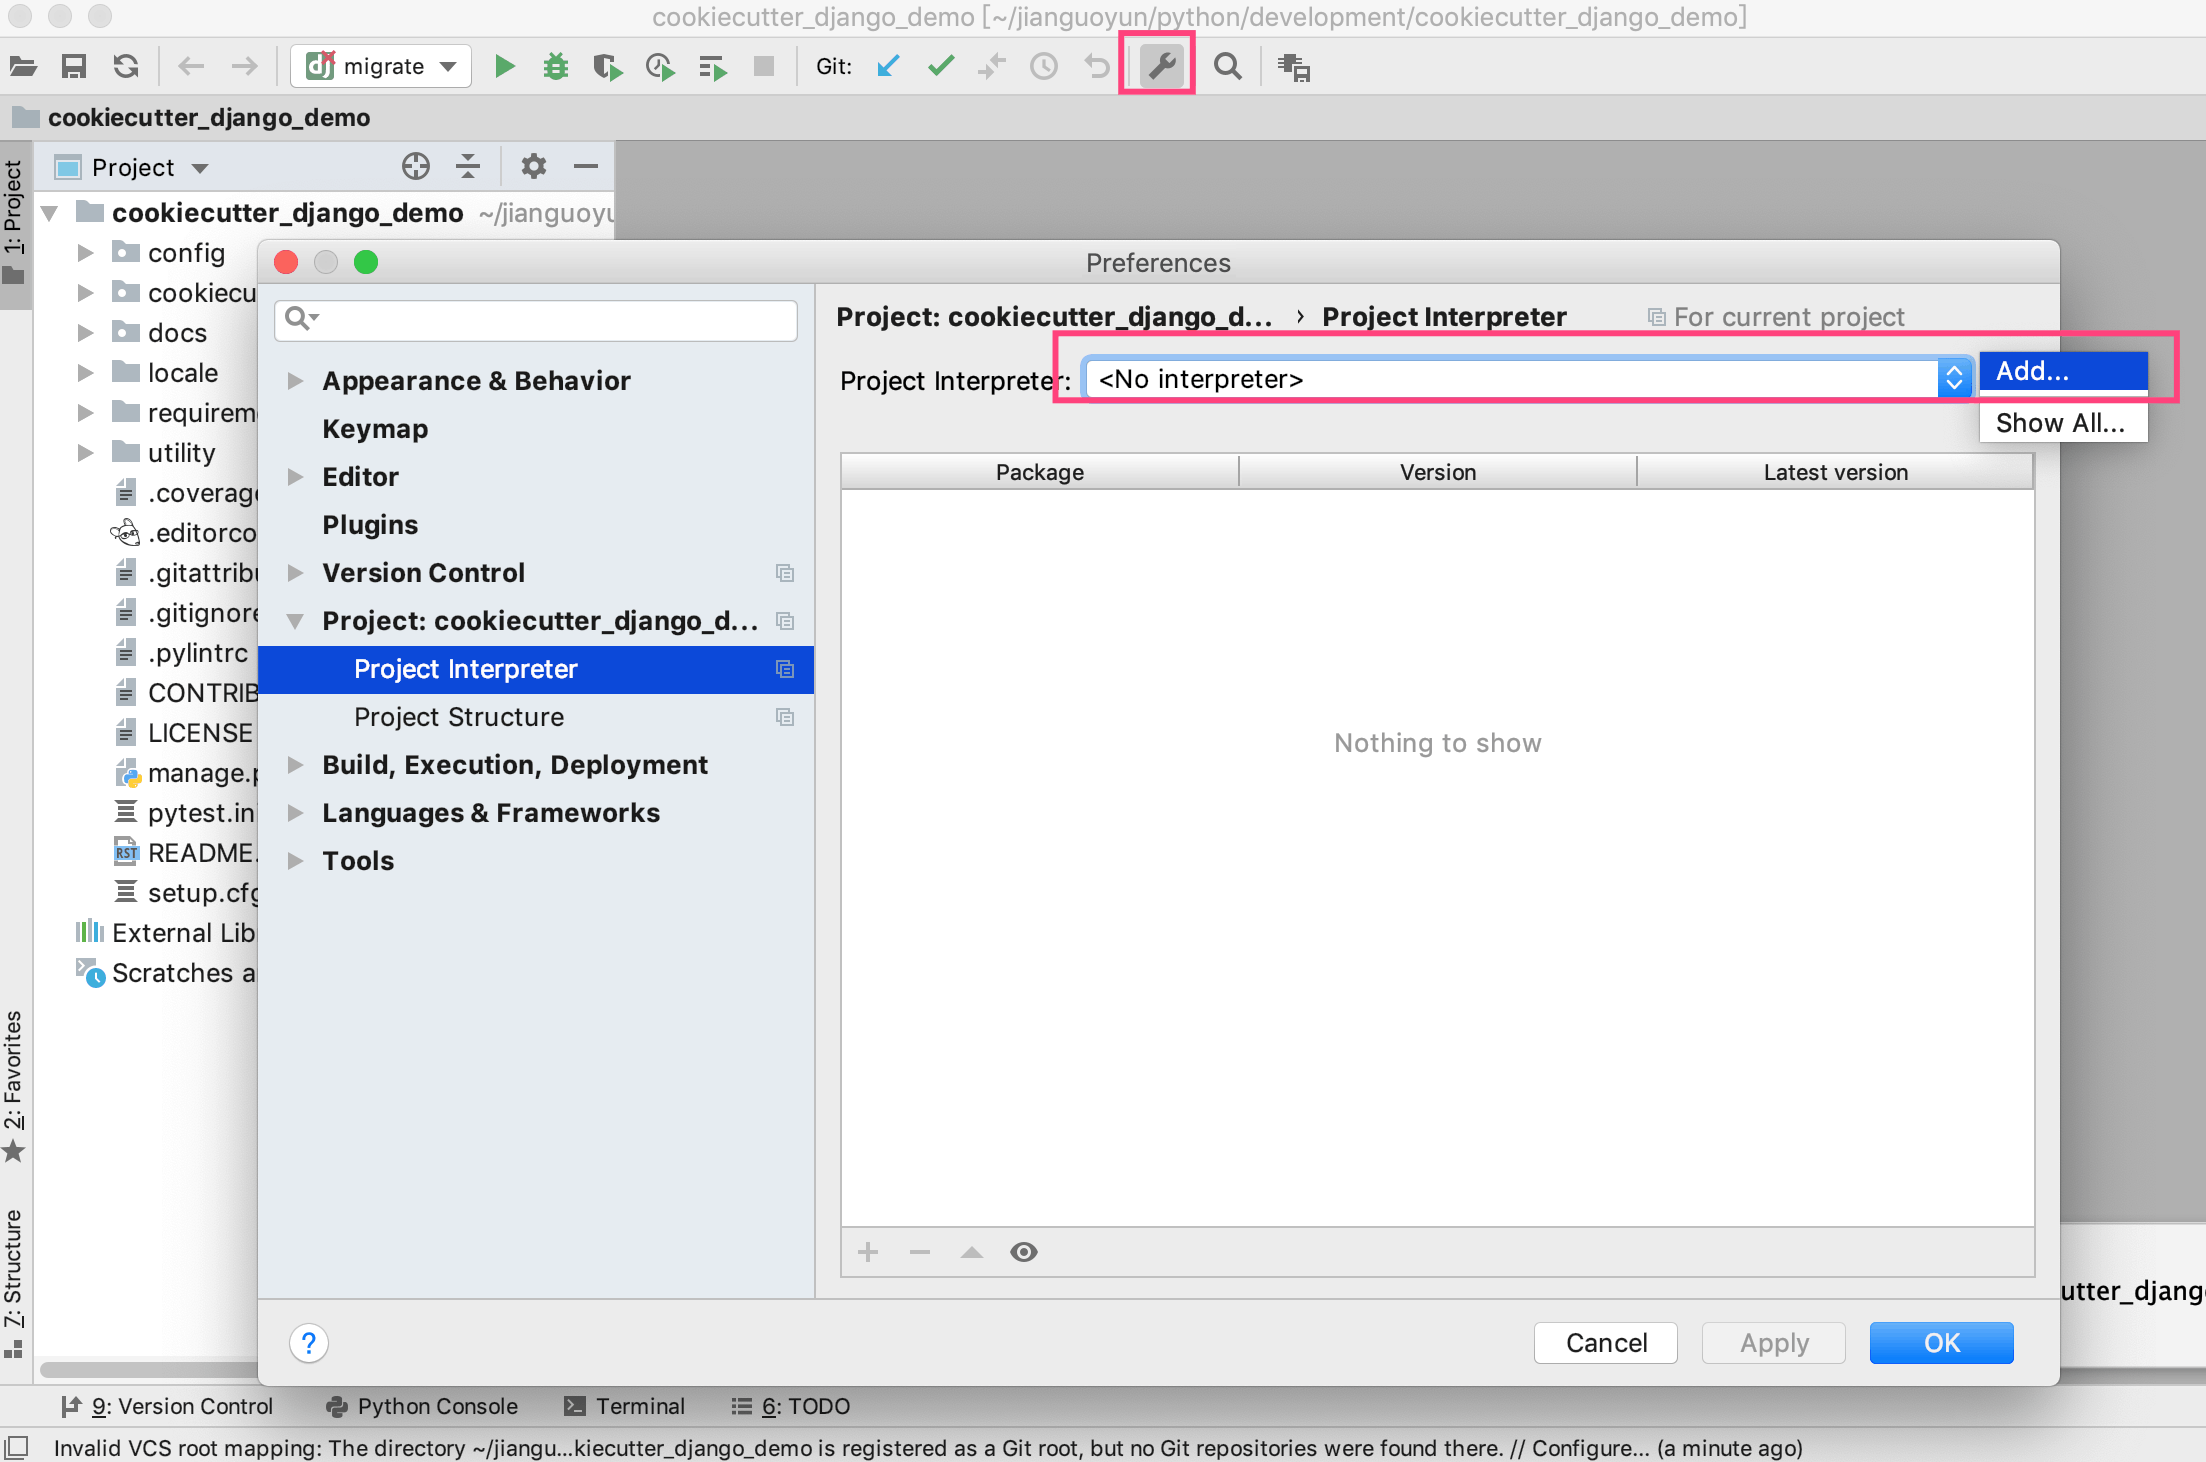
Task: Run migrate with coverage
Action: pos(607,65)
